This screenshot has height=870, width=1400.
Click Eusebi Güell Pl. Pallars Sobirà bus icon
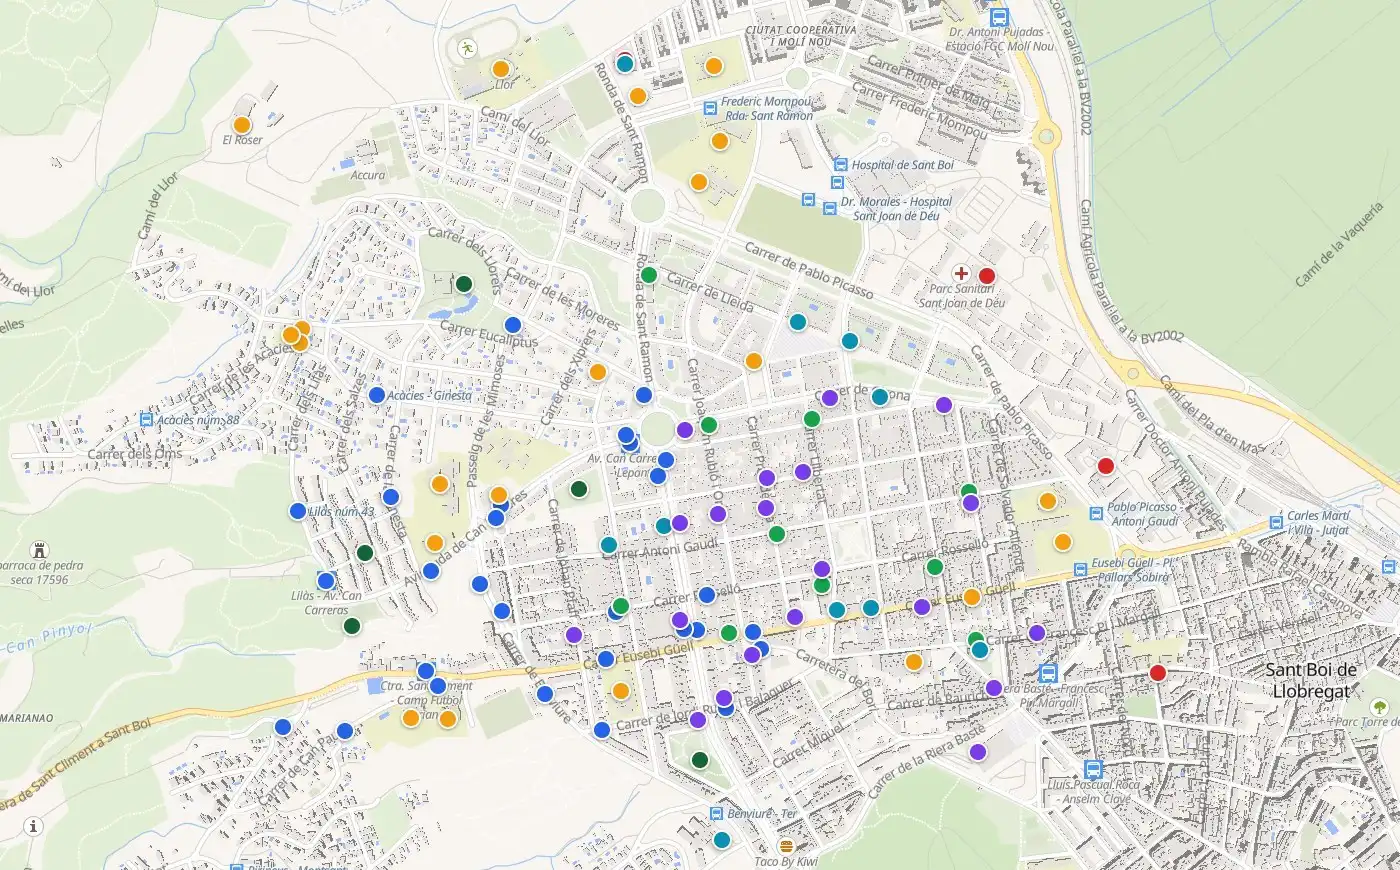tap(1080, 569)
